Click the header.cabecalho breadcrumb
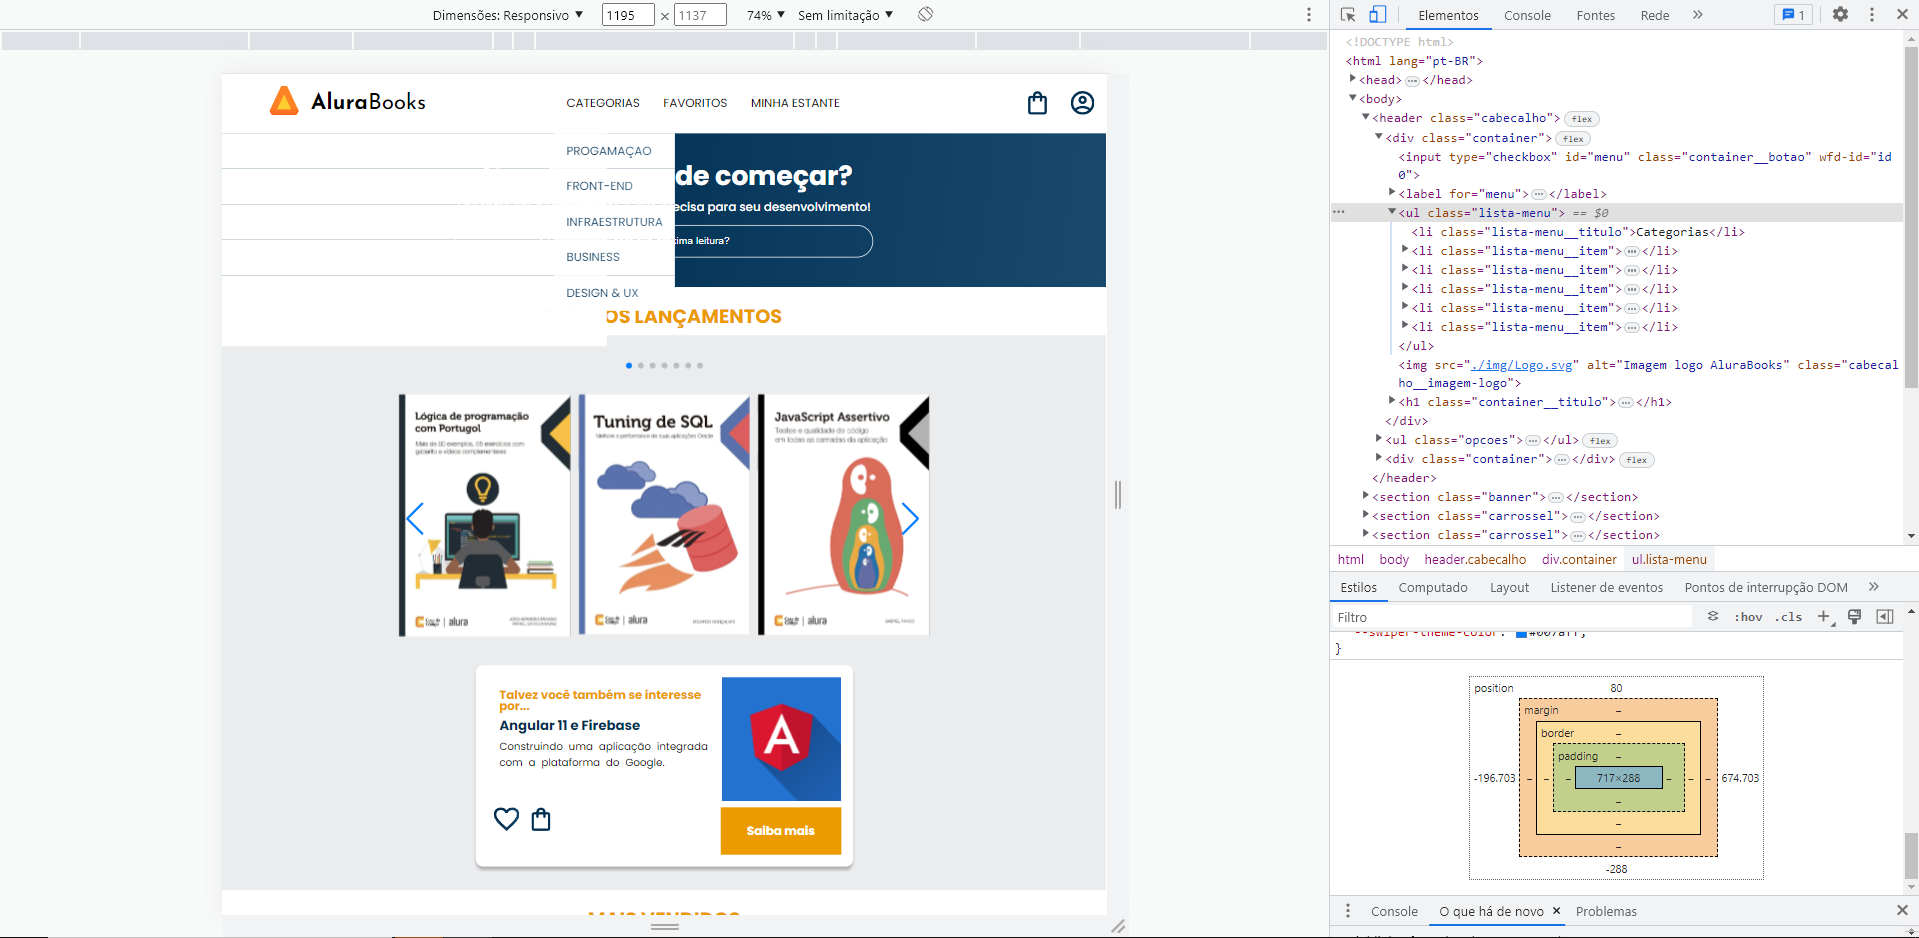Image resolution: width=1919 pixels, height=938 pixels. click(x=1475, y=559)
